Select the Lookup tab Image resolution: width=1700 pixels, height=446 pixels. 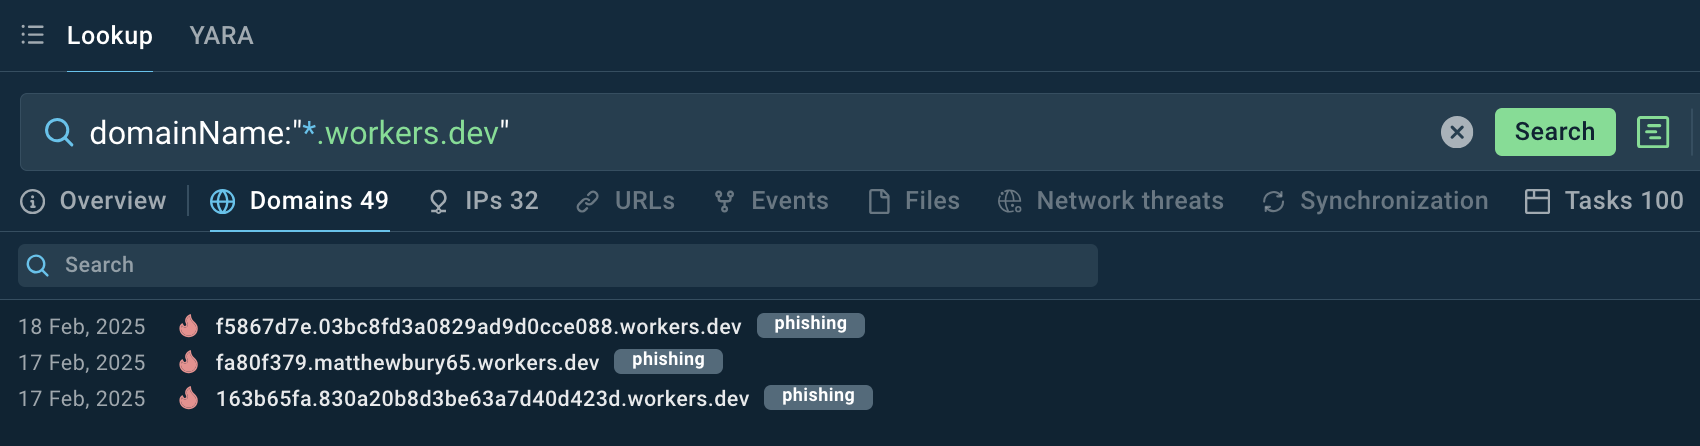110,36
